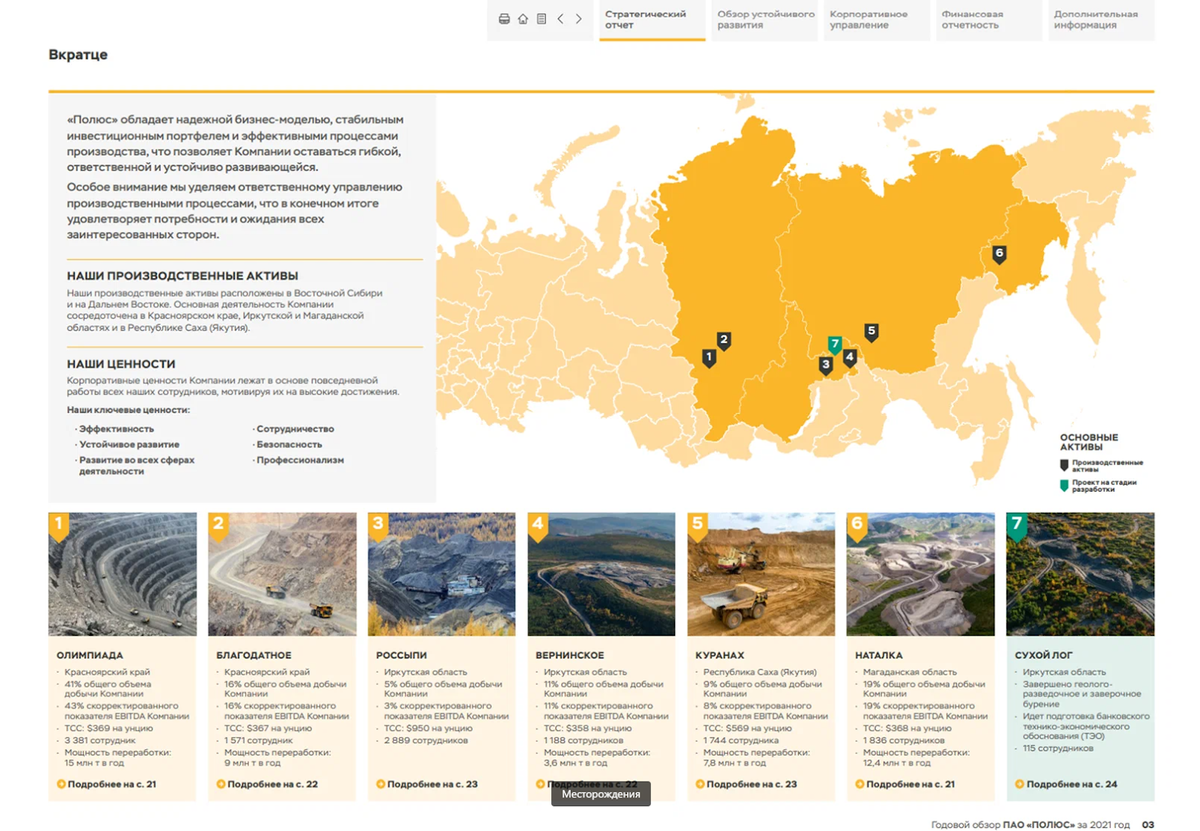Click the number 5 ribbon badge on Куранах card
Viewport: 1200px width, 831px height.
[697, 526]
